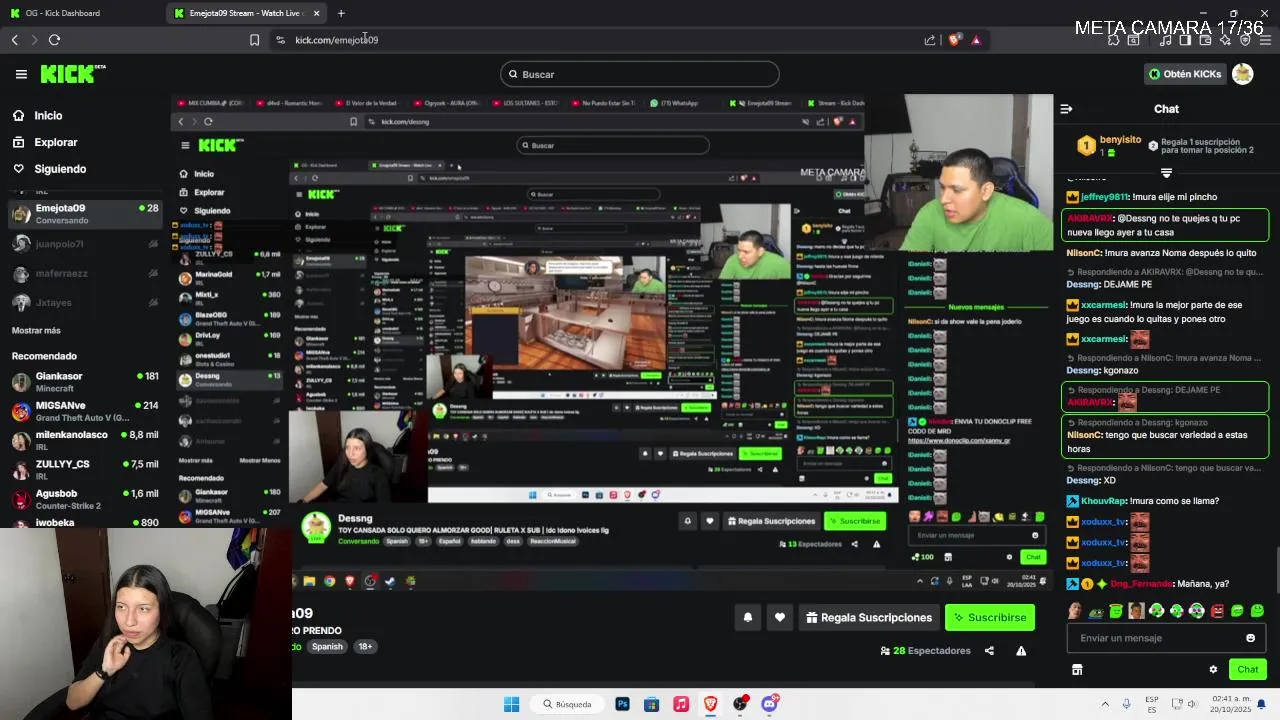Click Obtén KICKs button
Viewport: 1280px width, 720px height.
coord(1185,74)
